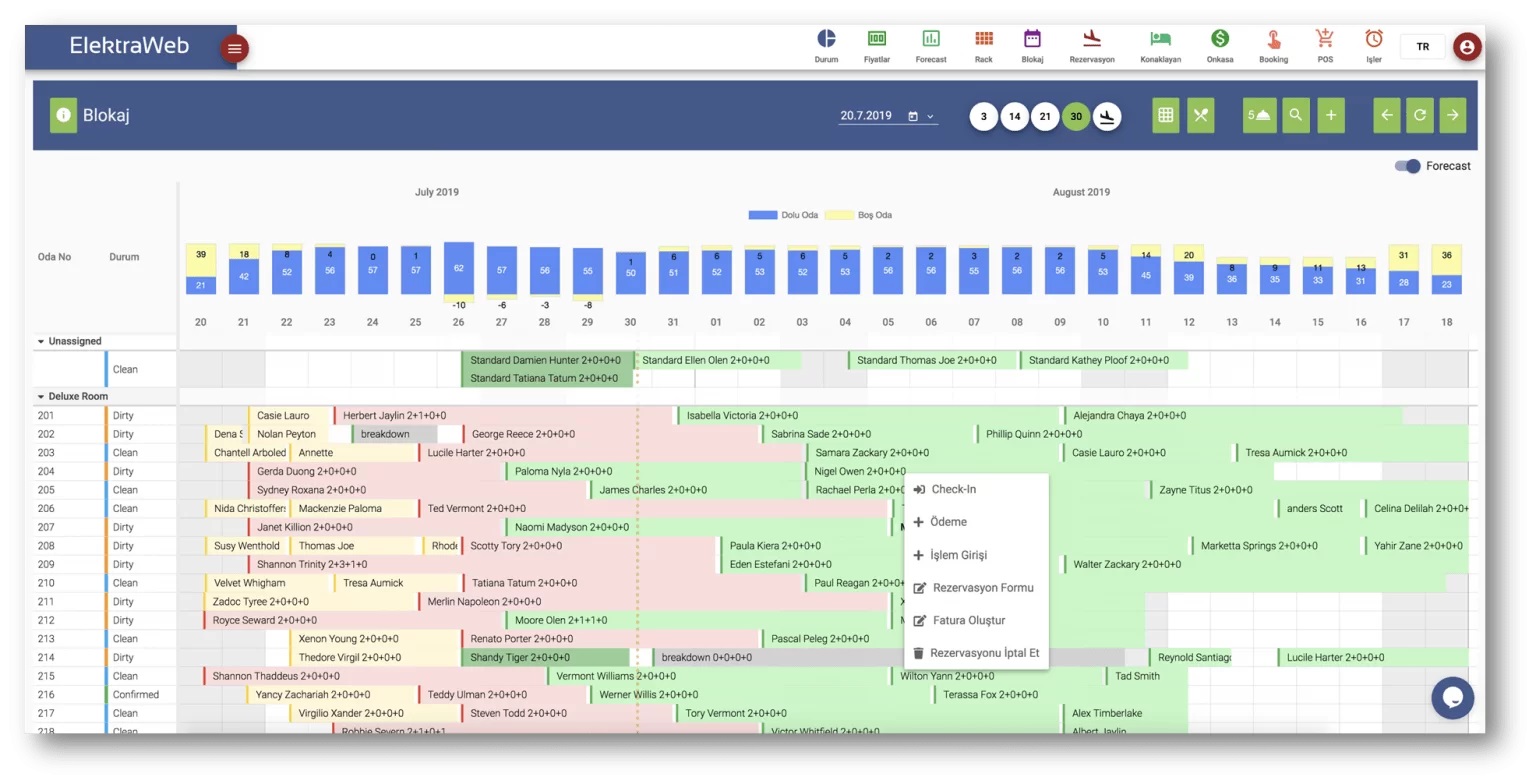This screenshot has width=1536, height=784.
Task: Select the 14-day view option
Action: click(1014, 117)
